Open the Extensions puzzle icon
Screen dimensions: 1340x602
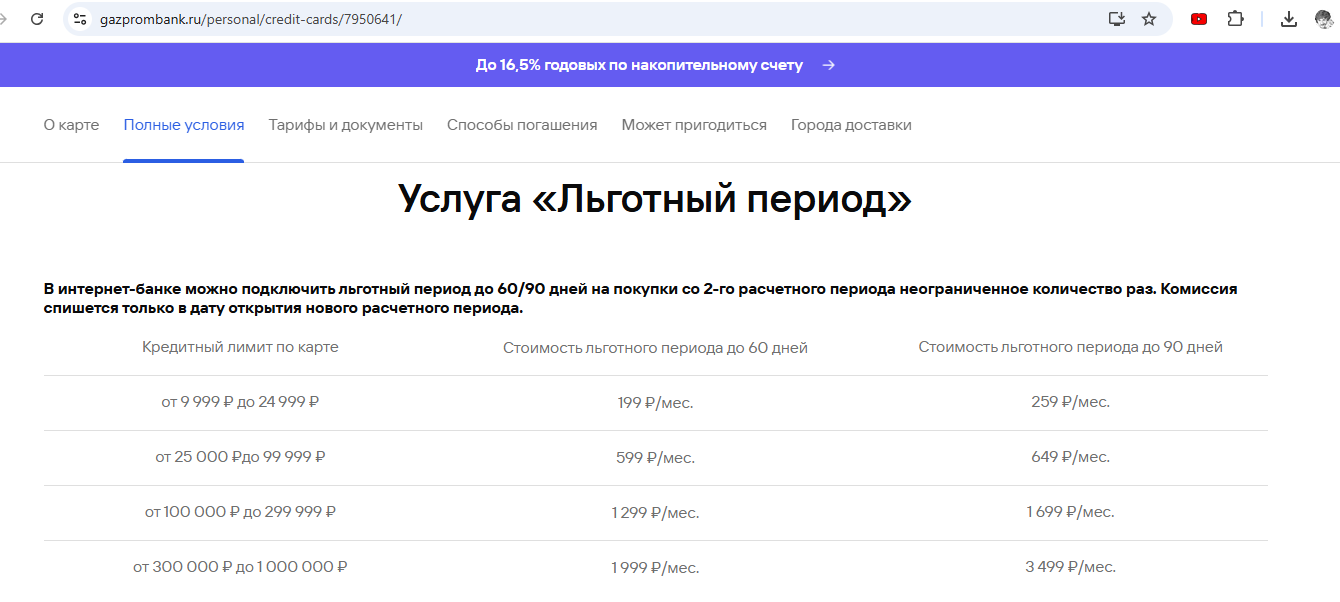1235,19
